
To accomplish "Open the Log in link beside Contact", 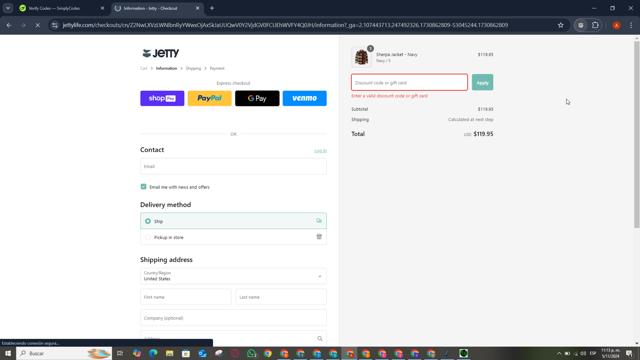I will click(320, 151).
